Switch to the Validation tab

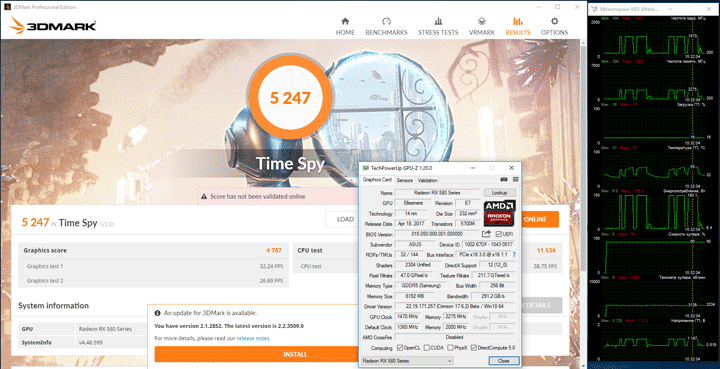tap(427, 180)
